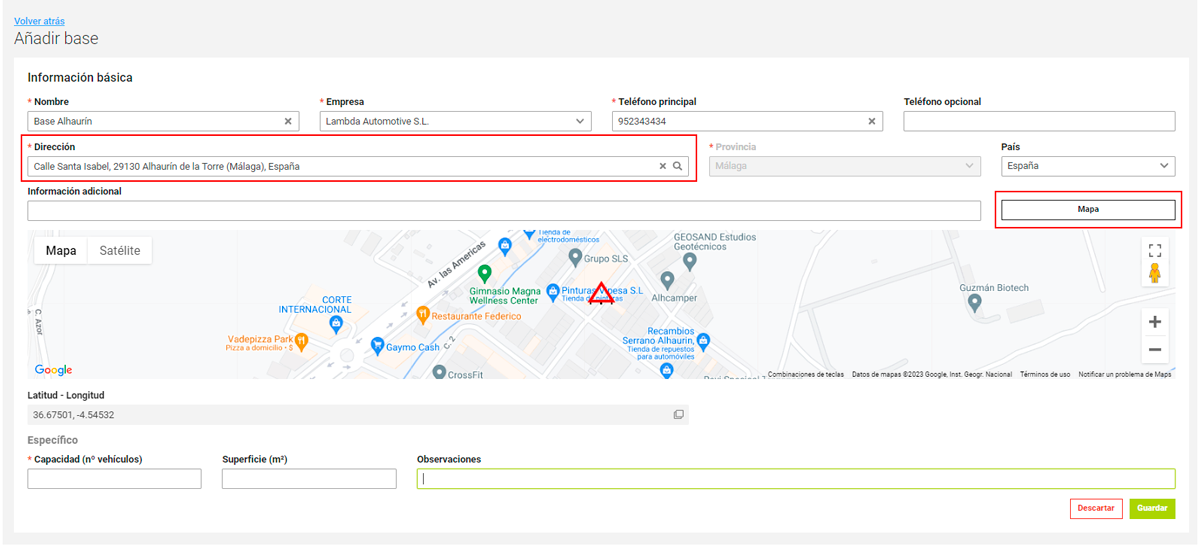1200x545 pixels.
Task: Open the Empresa dropdown
Action: click(455, 121)
